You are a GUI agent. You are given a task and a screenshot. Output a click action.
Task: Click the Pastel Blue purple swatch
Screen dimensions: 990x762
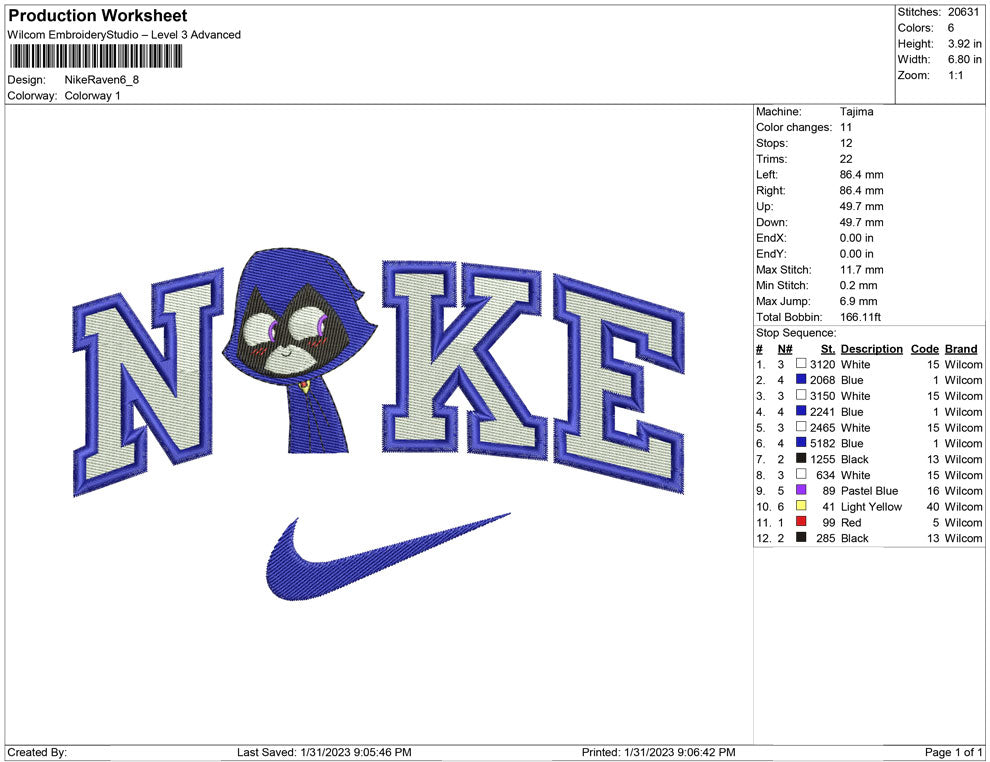(801, 490)
